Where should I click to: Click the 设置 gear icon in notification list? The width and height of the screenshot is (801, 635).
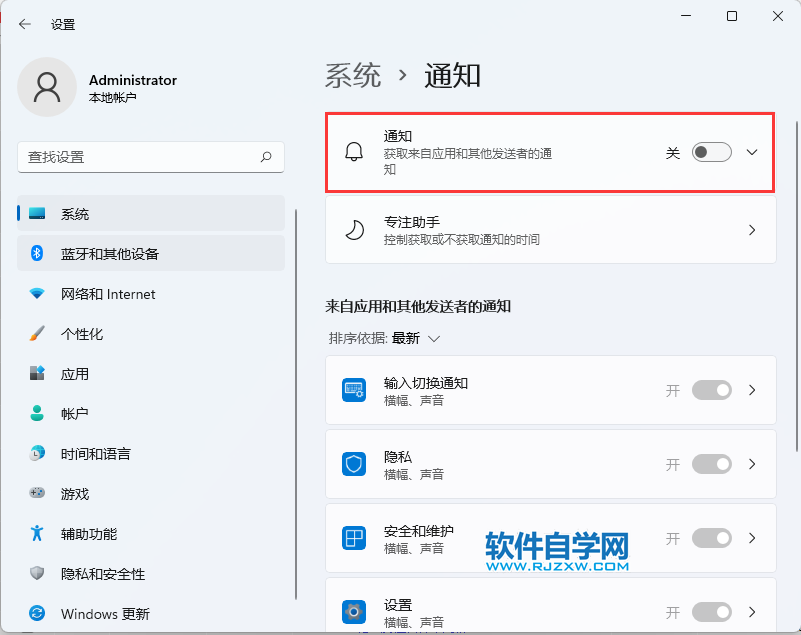pos(355,611)
